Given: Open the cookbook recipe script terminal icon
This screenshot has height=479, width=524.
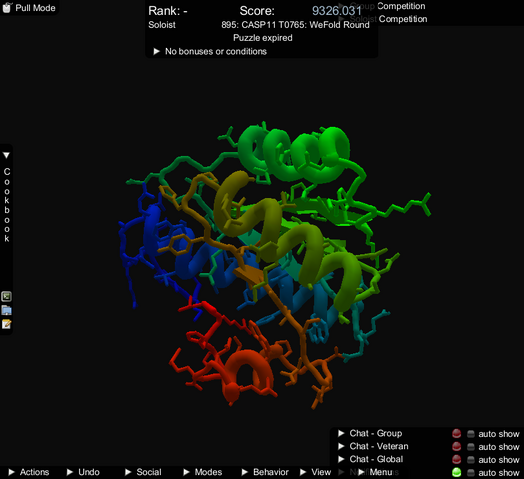Looking at the screenshot, I should (6, 296).
